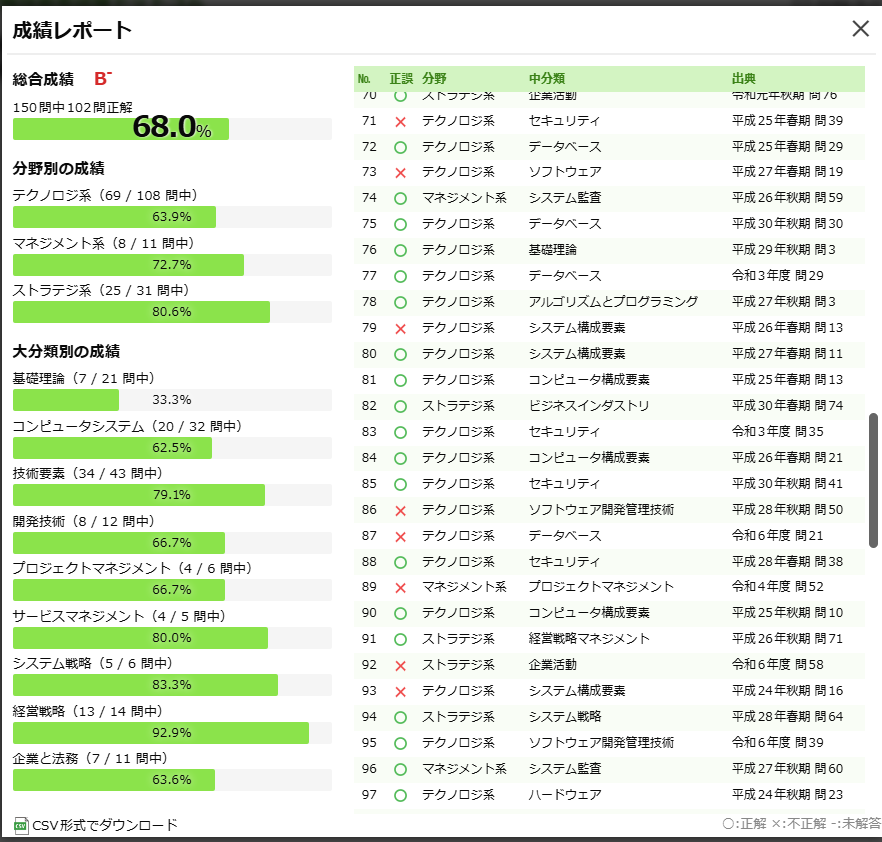Click the green circle mark on question 72
Viewport: 882px width, 842px height.
tap(400, 147)
